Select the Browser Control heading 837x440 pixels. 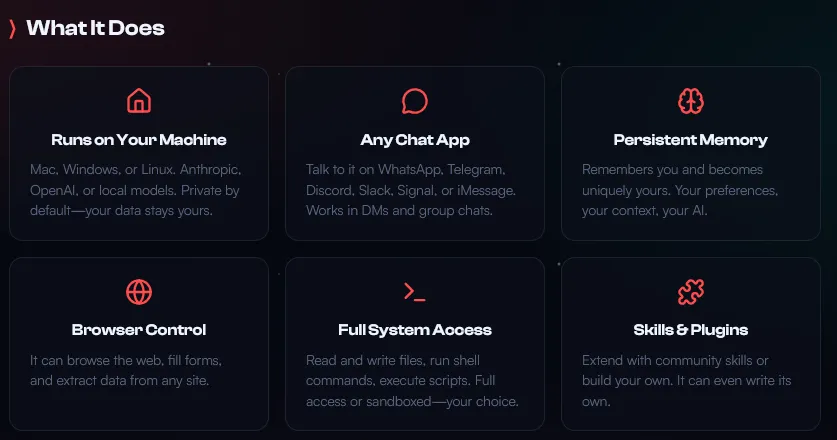[x=139, y=330]
